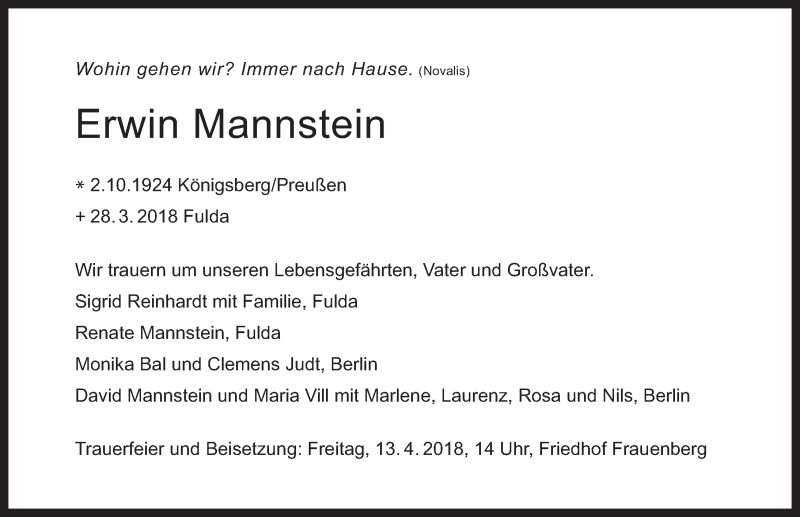Click the word Königsberg/Preußen
800x517 pixels.
[x=262, y=185]
